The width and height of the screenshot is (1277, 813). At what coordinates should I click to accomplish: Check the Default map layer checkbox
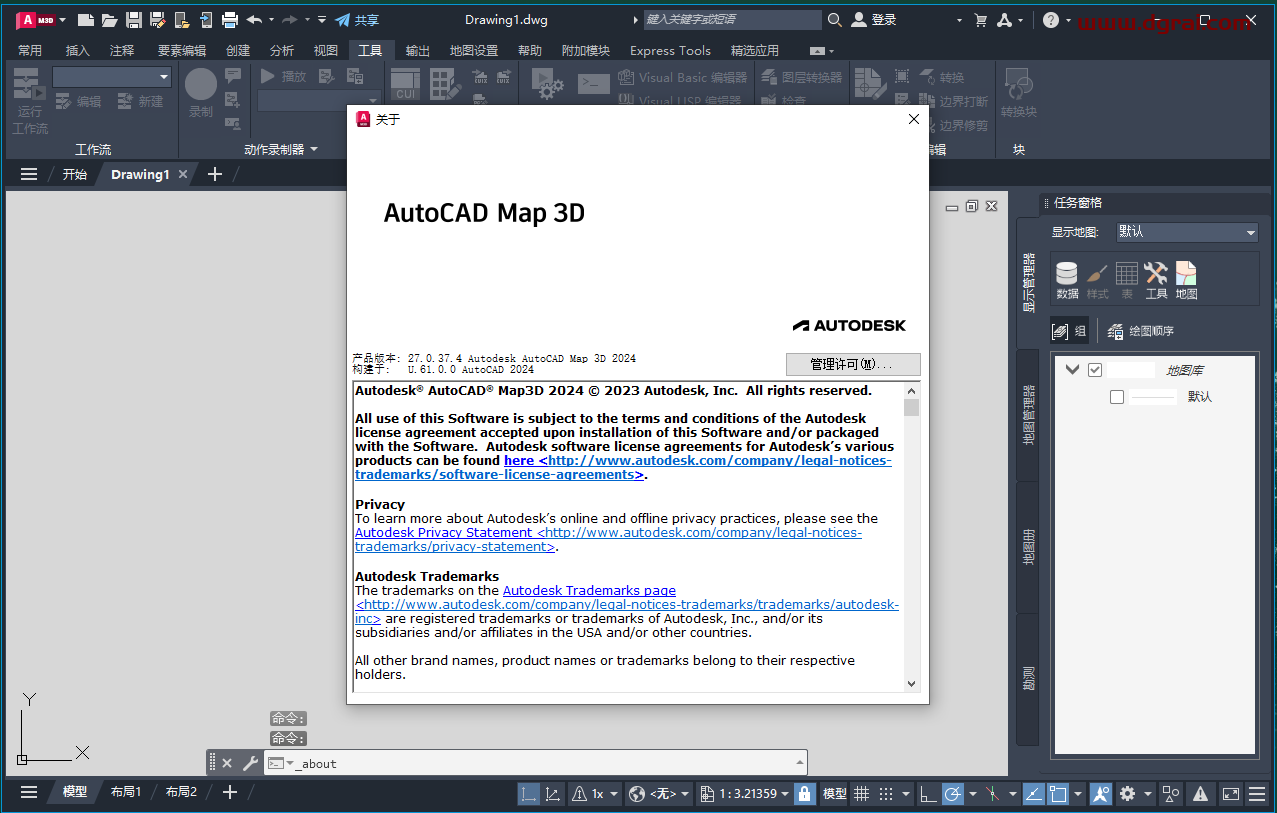pyautogui.click(x=1117, y=397)
